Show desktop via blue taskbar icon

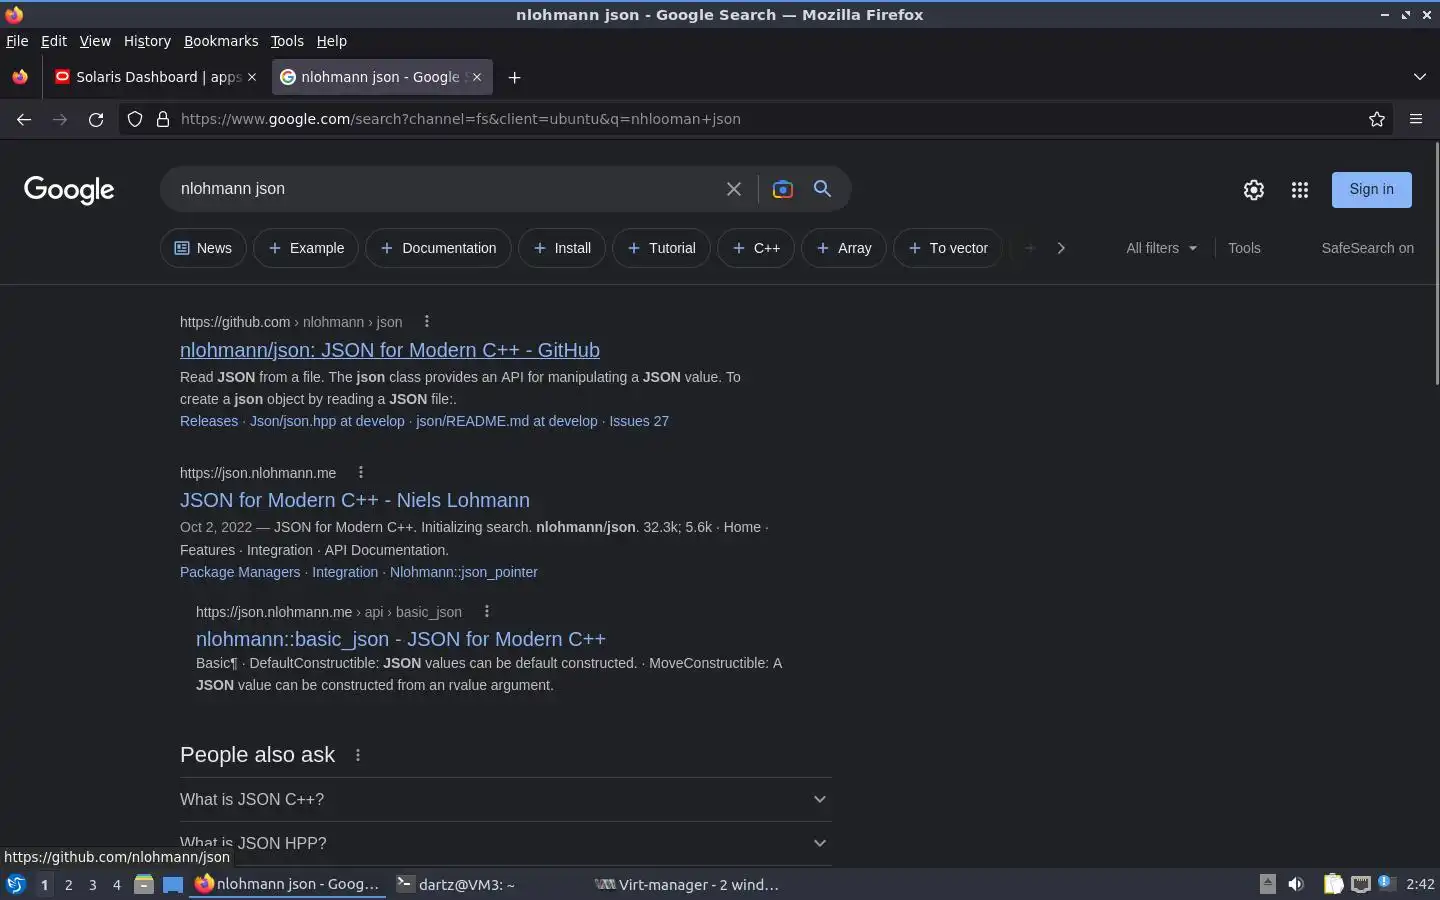click(173, 884)
